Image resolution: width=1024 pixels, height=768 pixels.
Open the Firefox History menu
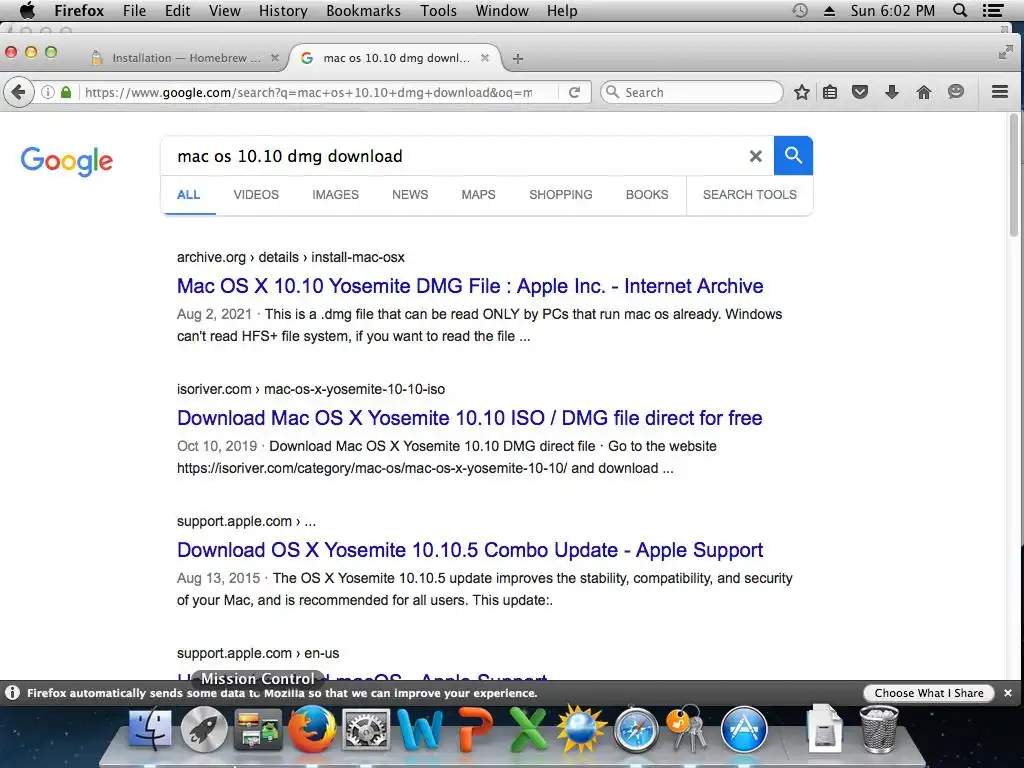tap(283, 11)
